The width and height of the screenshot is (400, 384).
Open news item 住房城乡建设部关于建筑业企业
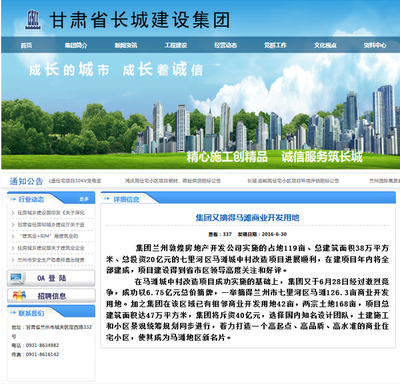51,248
